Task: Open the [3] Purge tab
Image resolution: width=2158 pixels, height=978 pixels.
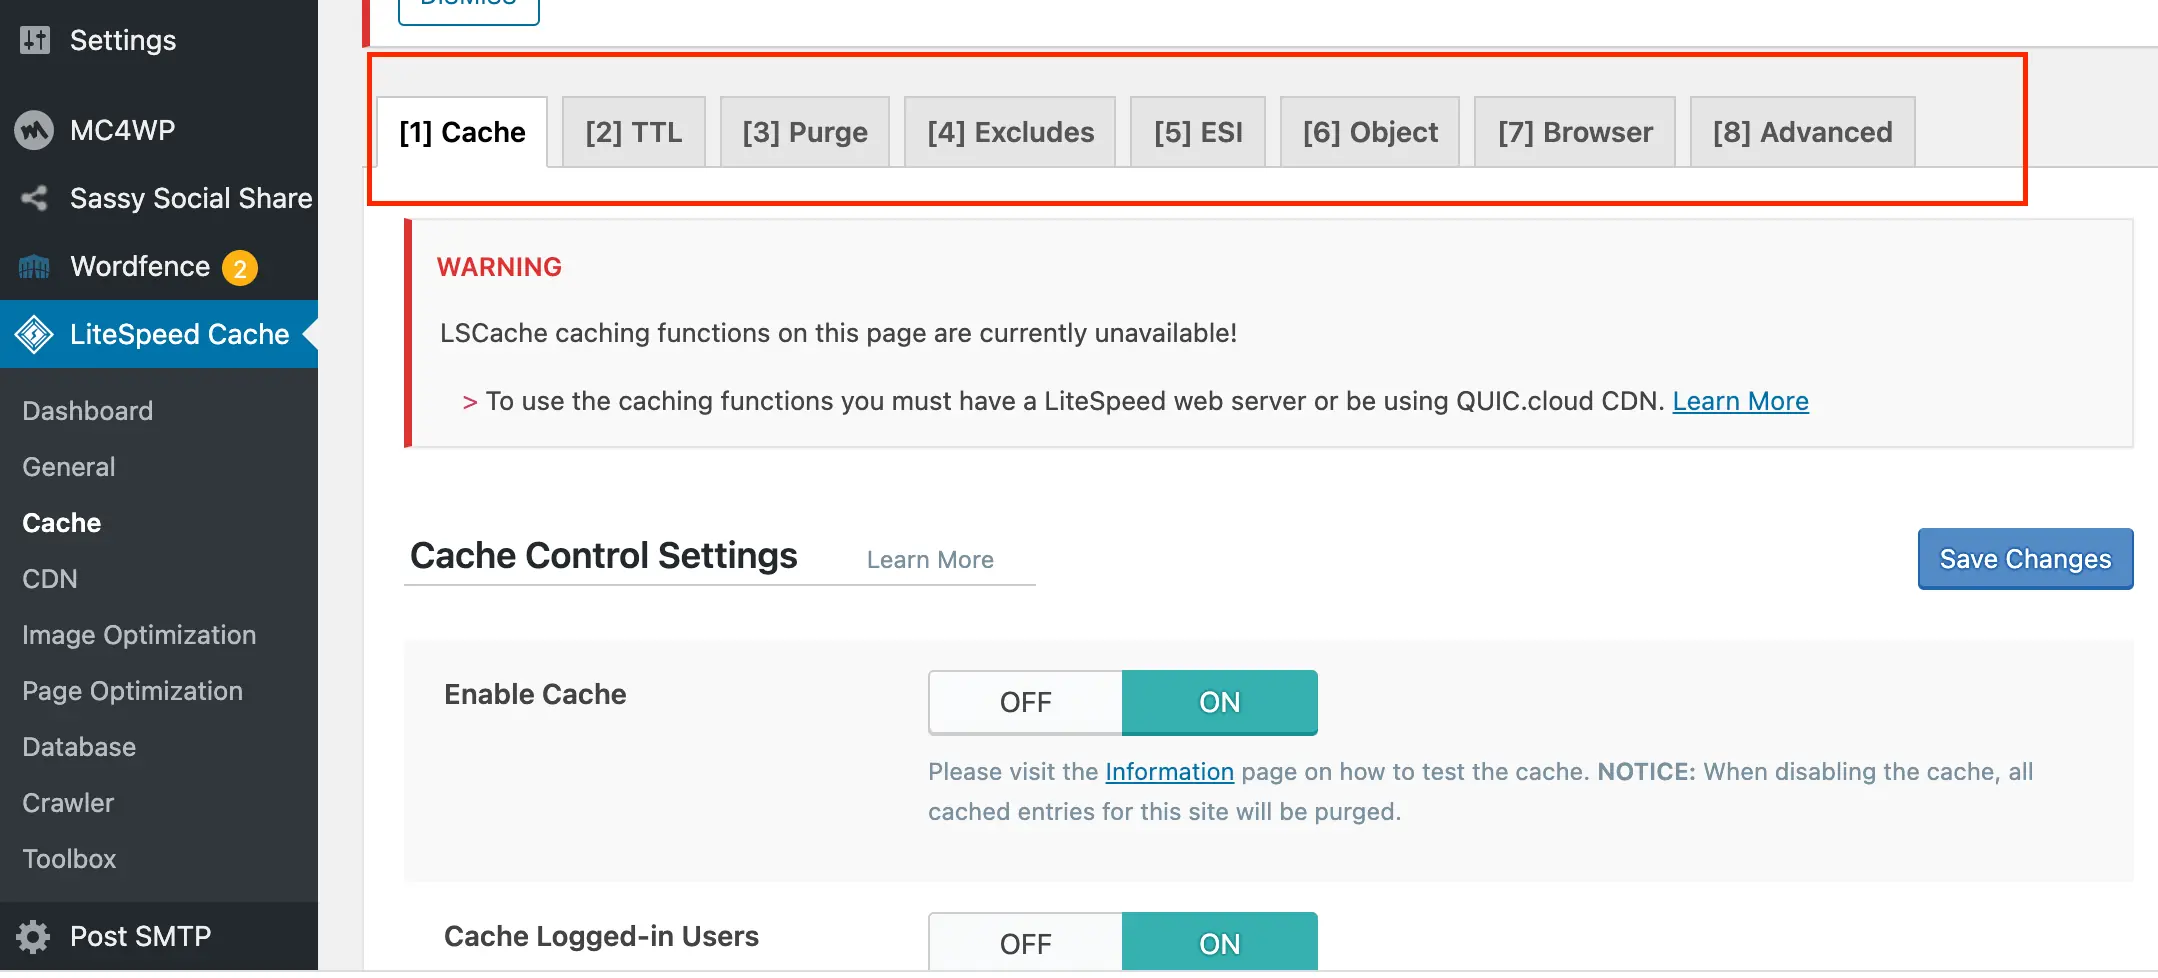Action: 805,132
